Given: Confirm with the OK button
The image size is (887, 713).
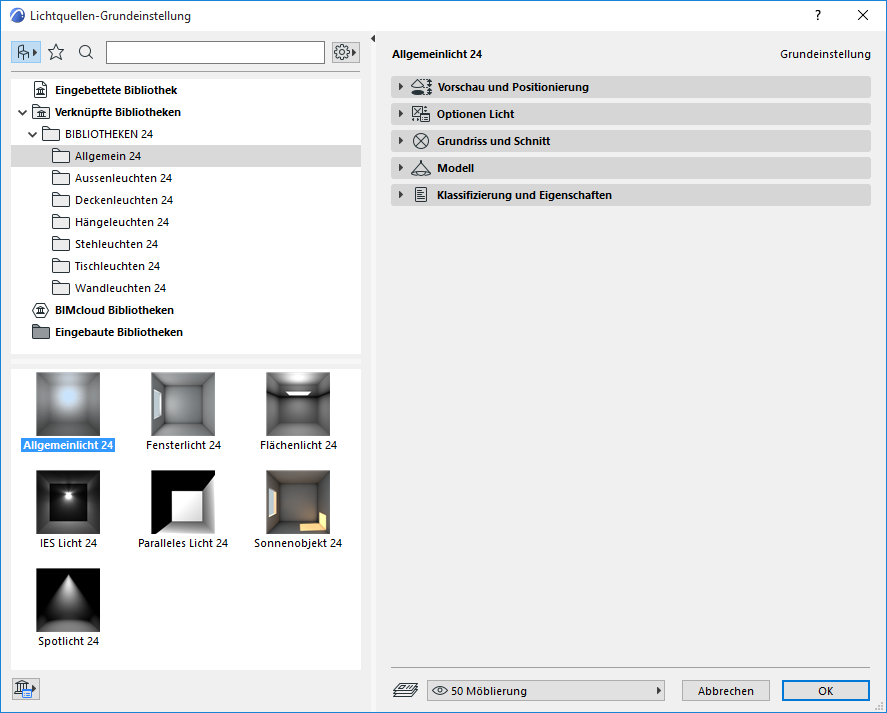Looking at the screenshot, I should (825, 691).
